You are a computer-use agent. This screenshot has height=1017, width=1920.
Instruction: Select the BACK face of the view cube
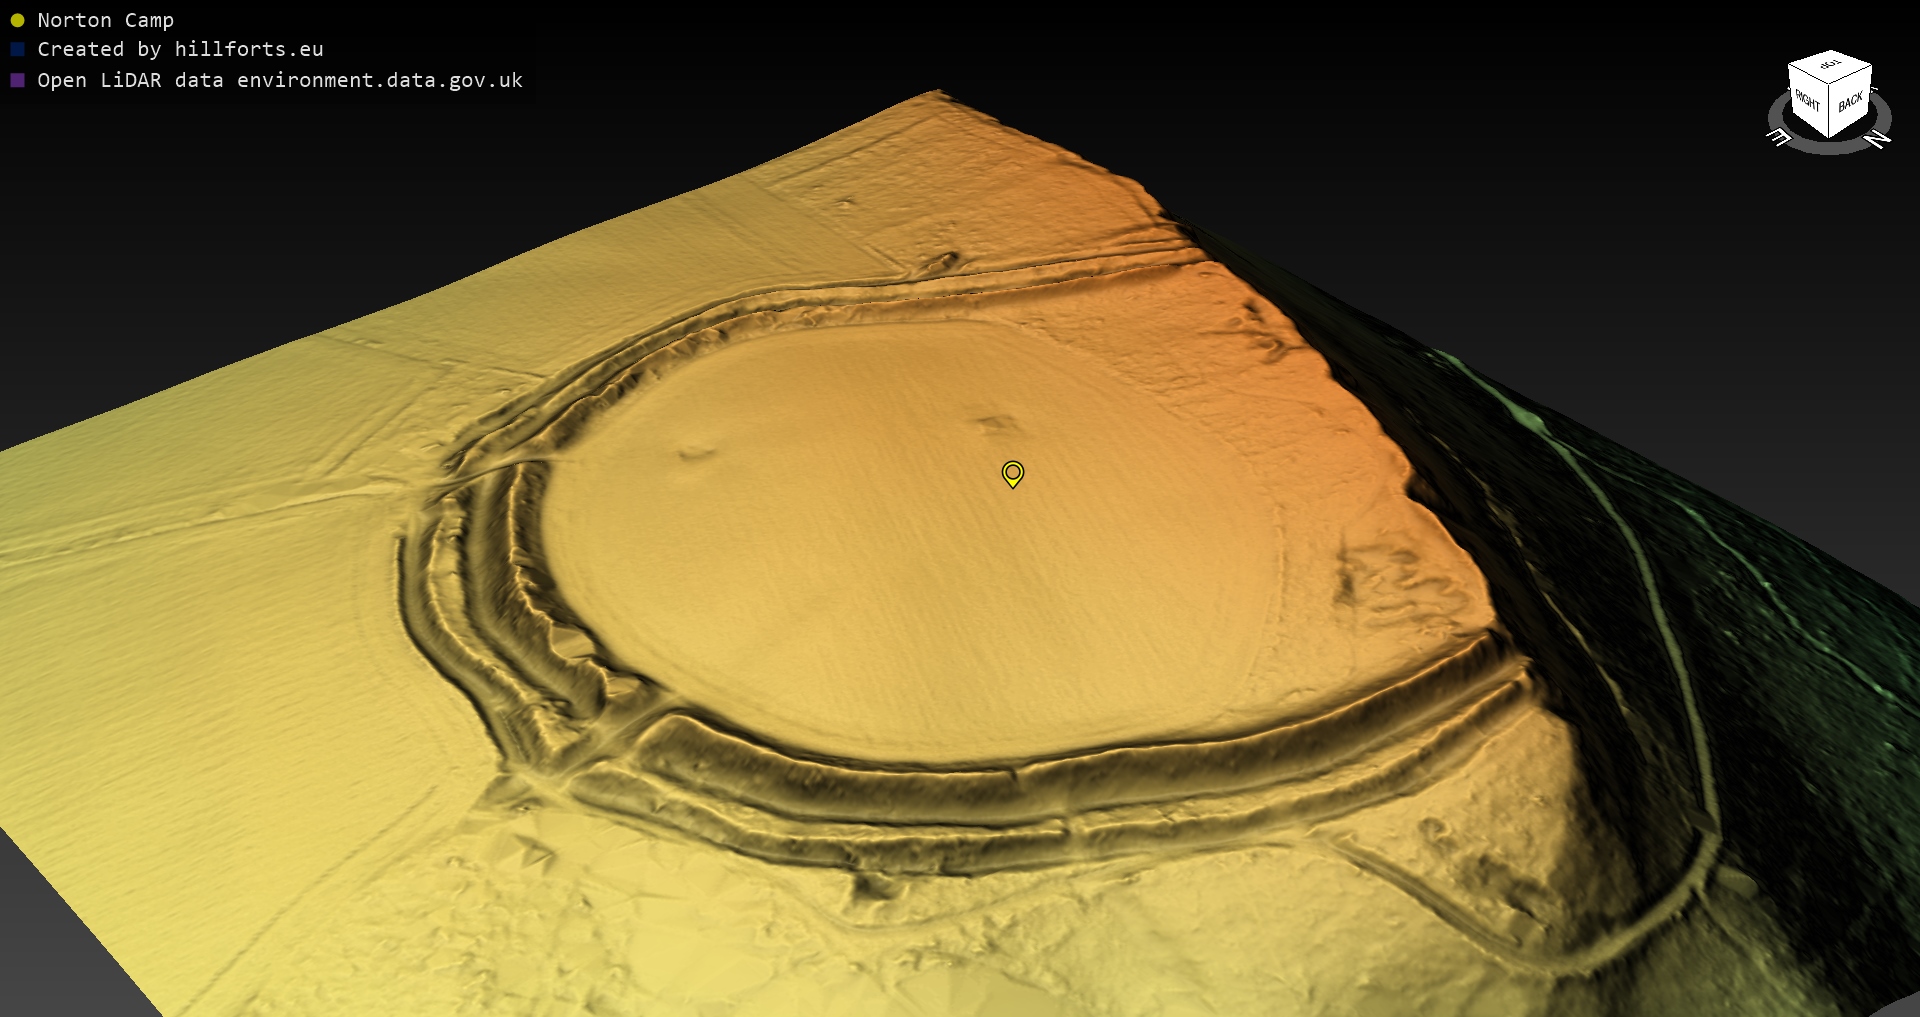point(1850,102)
